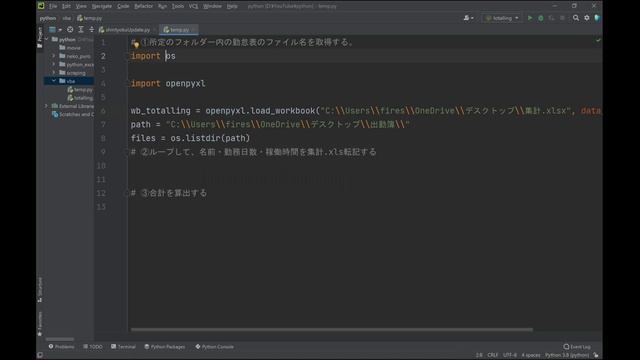Image resolution: width=640 pixels, height=360 pixels.
Task: Click UTF-8 encoding in status bar
Action: [x=510, y=355]
